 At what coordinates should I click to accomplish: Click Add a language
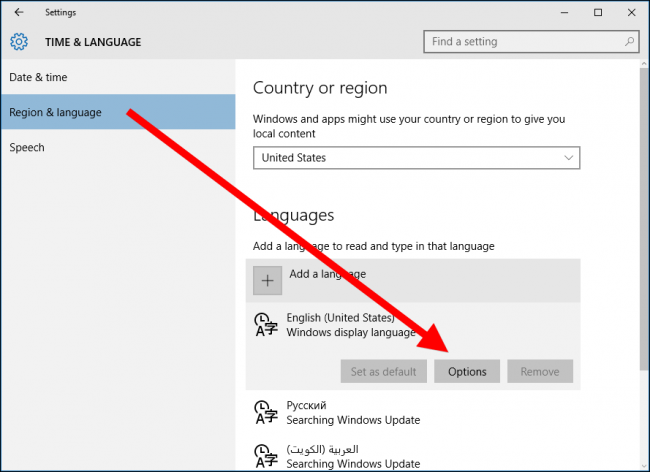(x=413, y=281)
